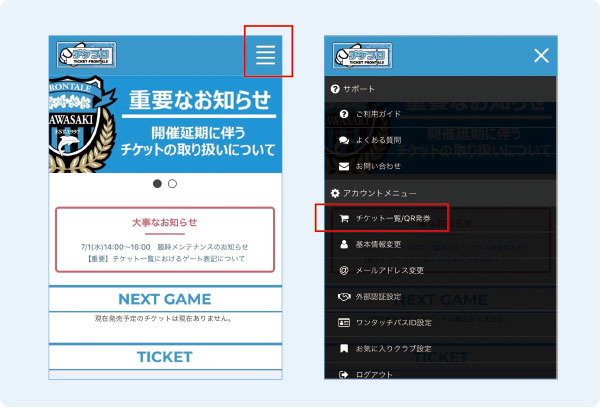Select the second carousel dot indicator

pos(173,184)
